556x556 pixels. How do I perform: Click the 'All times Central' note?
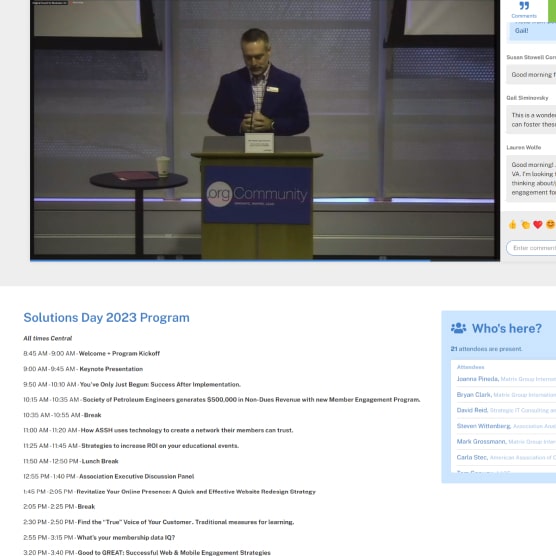[x=48, y=338]
